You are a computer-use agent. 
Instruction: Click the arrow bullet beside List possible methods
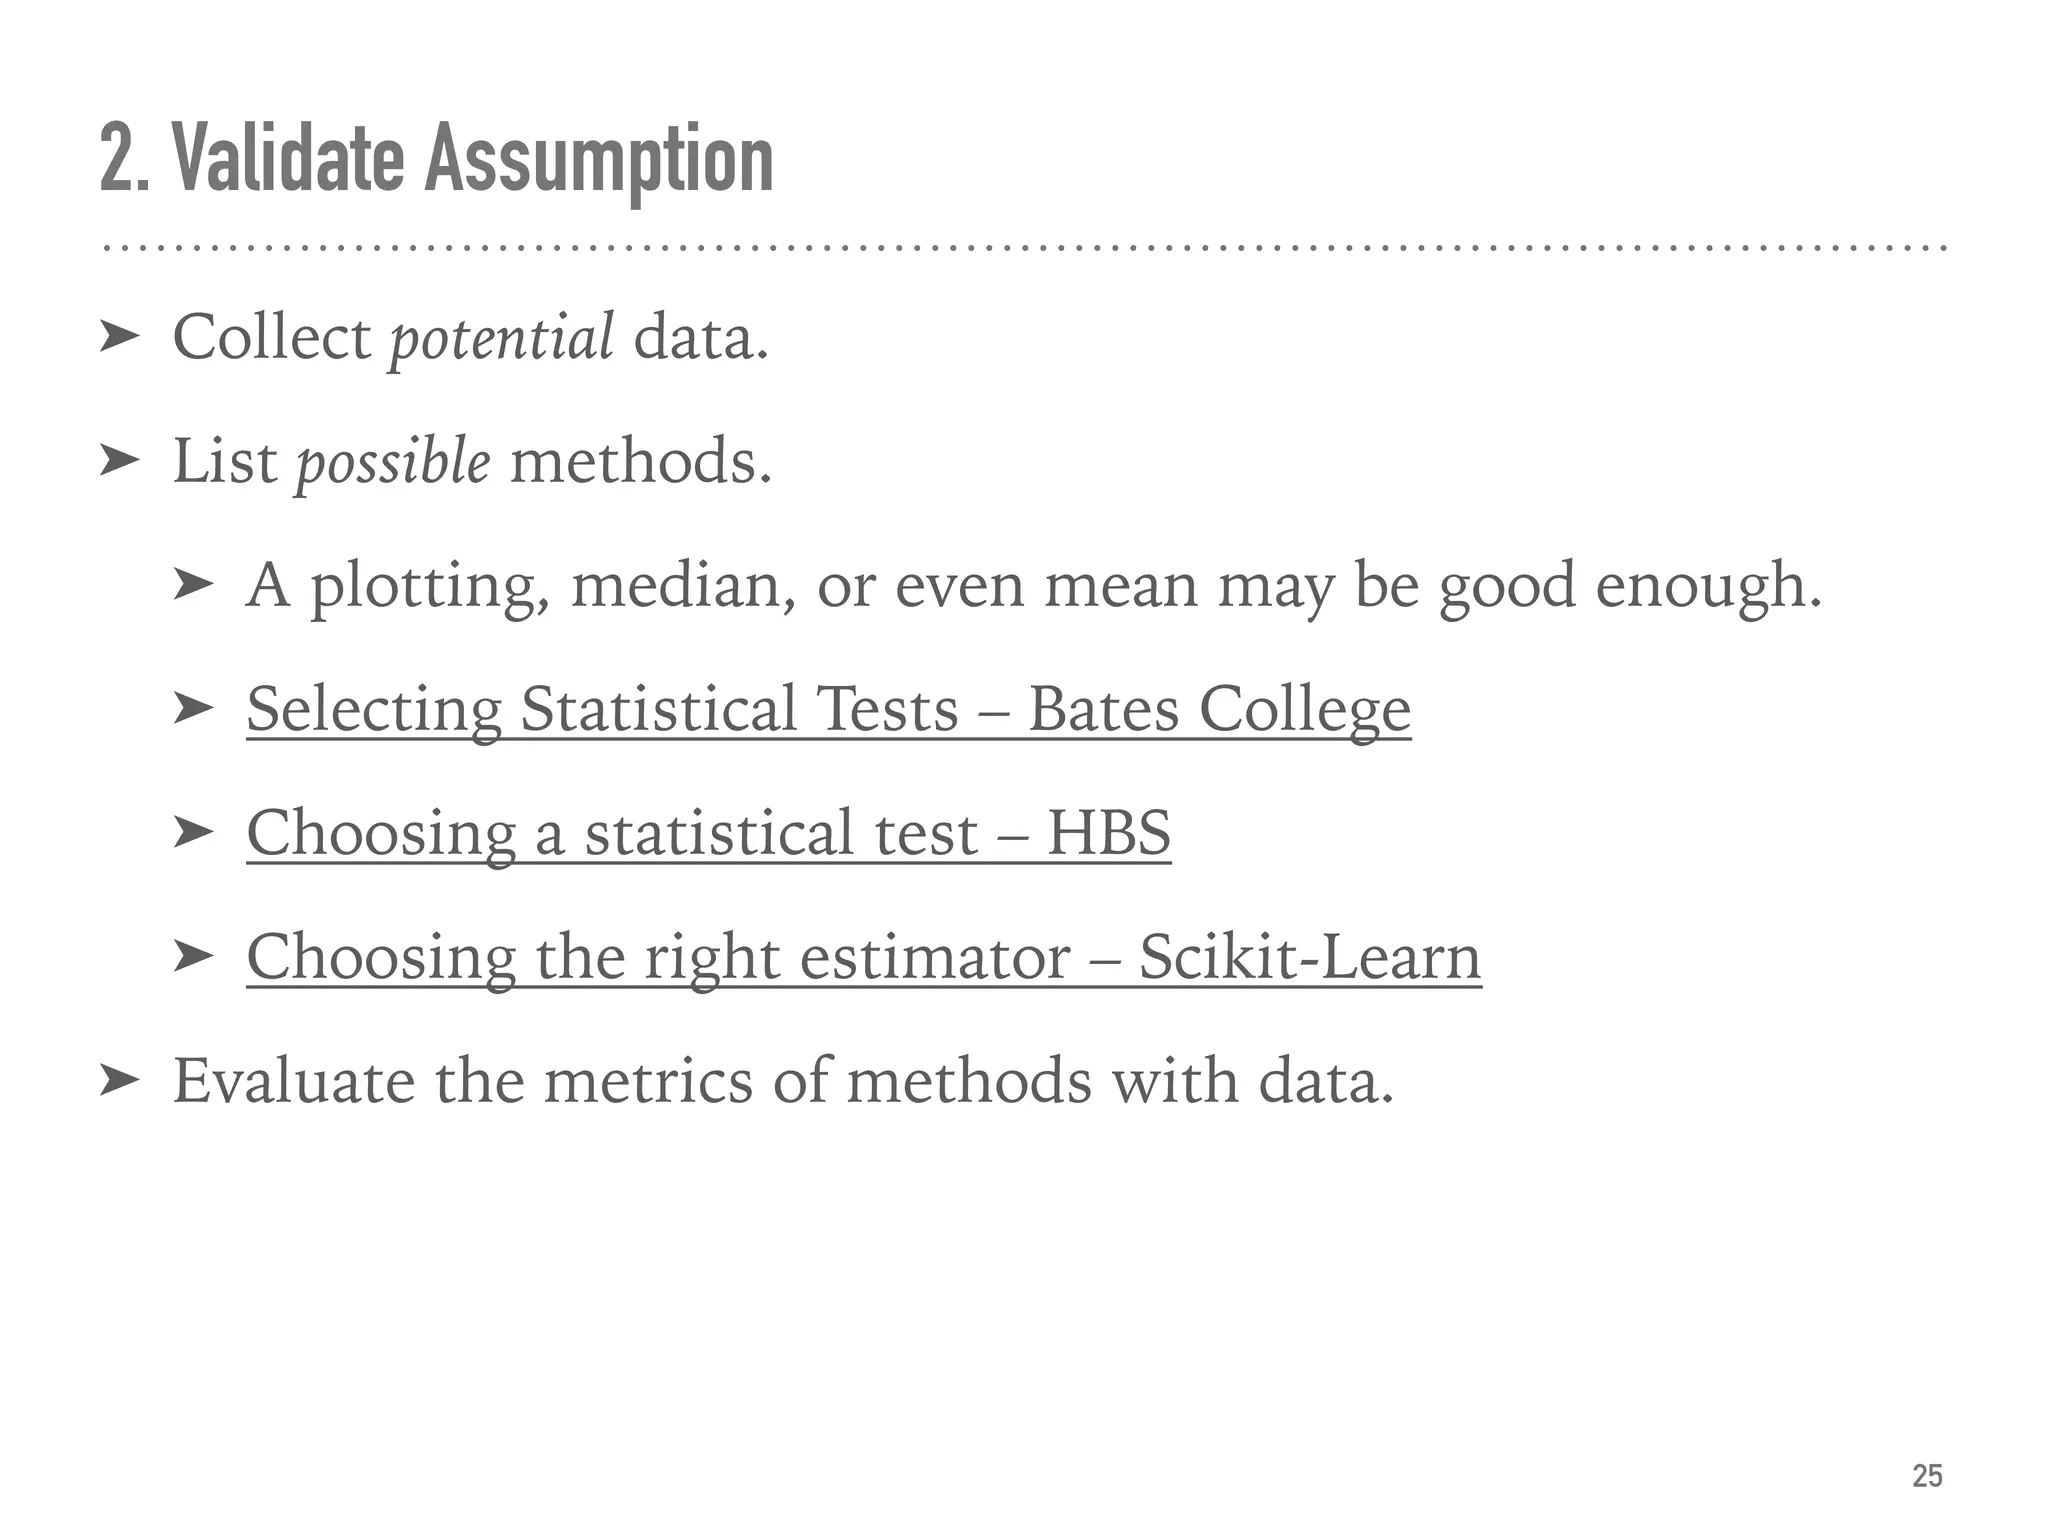(119, 461)
